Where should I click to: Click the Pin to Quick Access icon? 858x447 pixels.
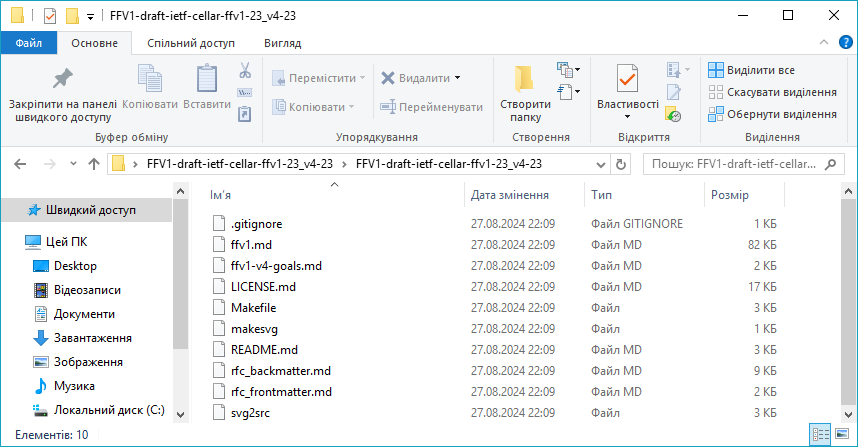coord(63,80)
